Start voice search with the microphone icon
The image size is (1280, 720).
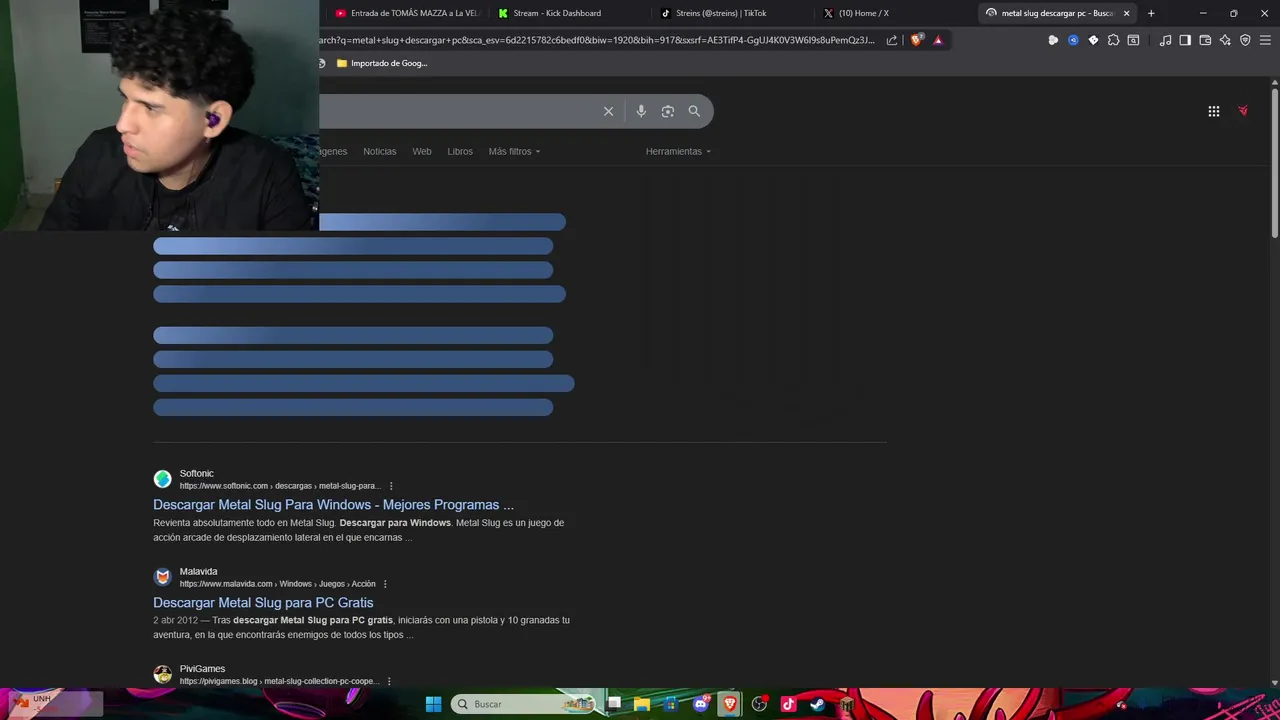point(641,111)
